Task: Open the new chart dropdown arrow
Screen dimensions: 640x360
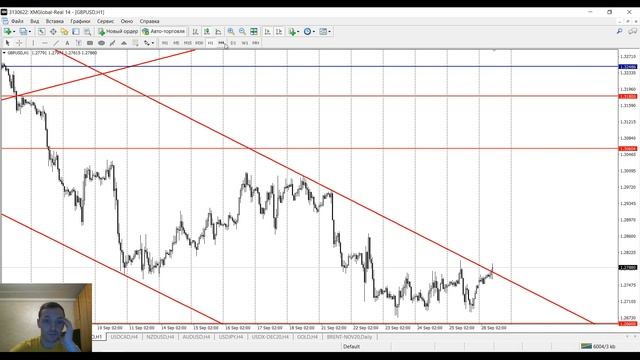Action: 14,31
